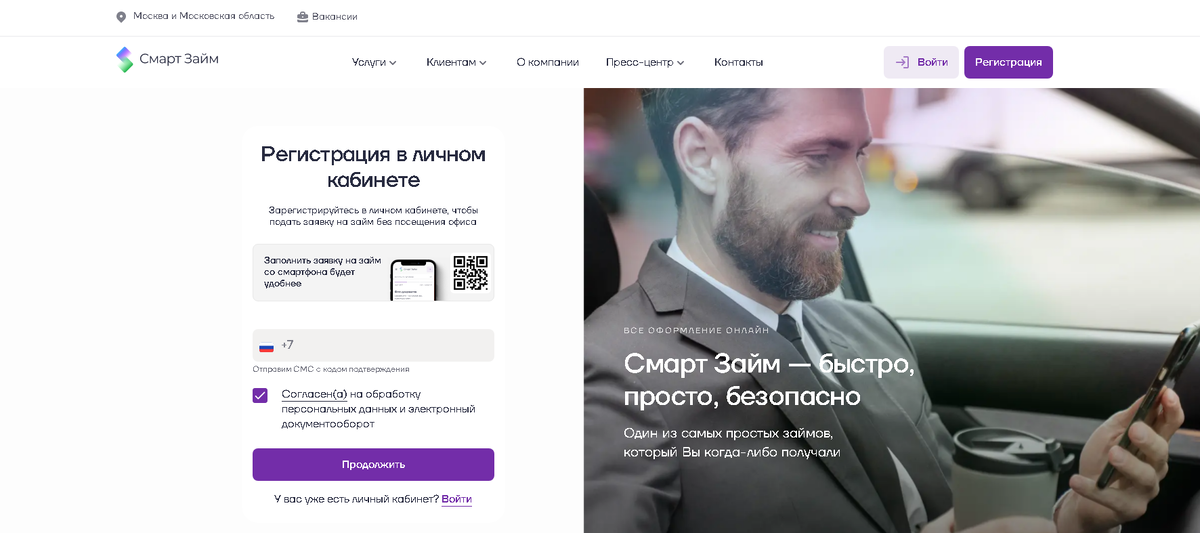This screenshot has width=1200, height=533.
Task: Click the Смарт Займ logo icon
Action: point(124,60)
